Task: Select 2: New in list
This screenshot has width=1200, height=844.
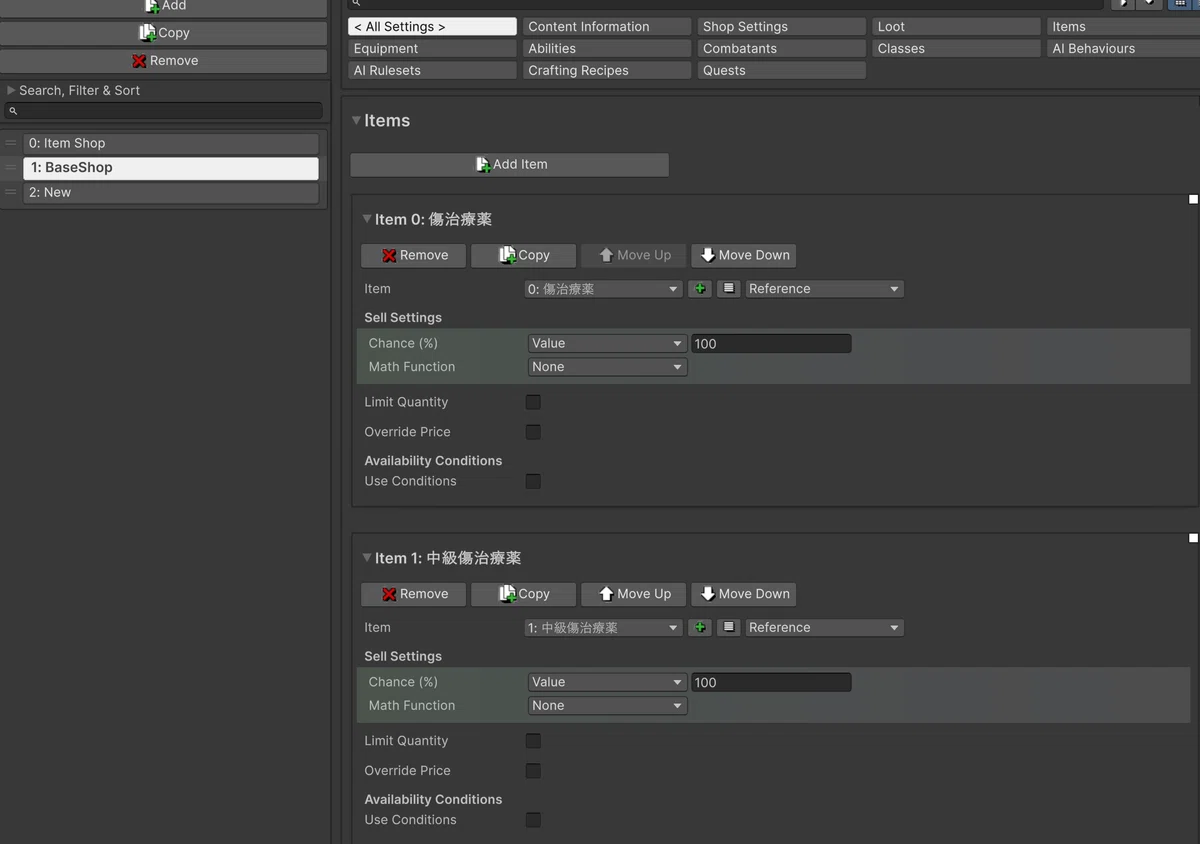Action: point(171,192)
